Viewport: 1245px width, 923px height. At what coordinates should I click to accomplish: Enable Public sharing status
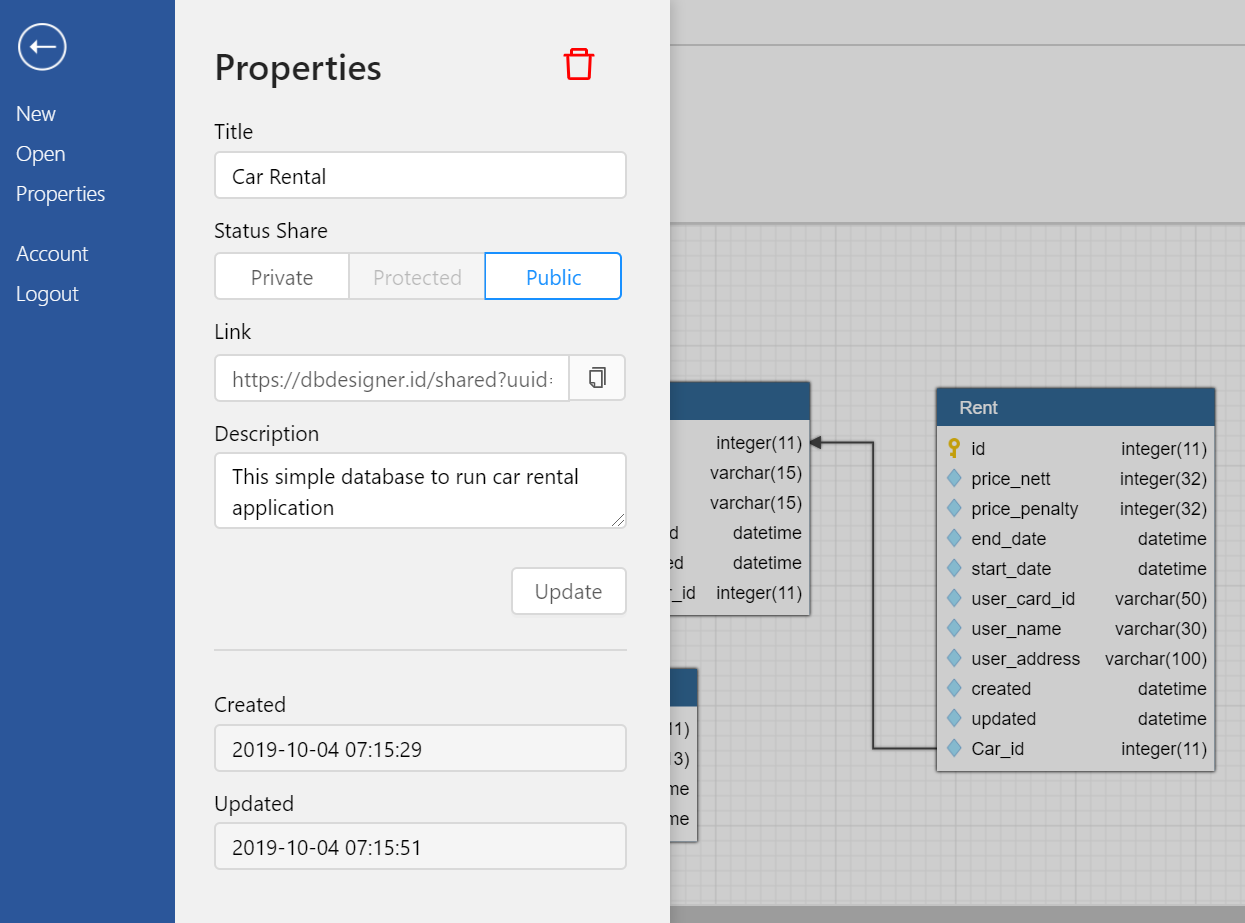(552, 276)
